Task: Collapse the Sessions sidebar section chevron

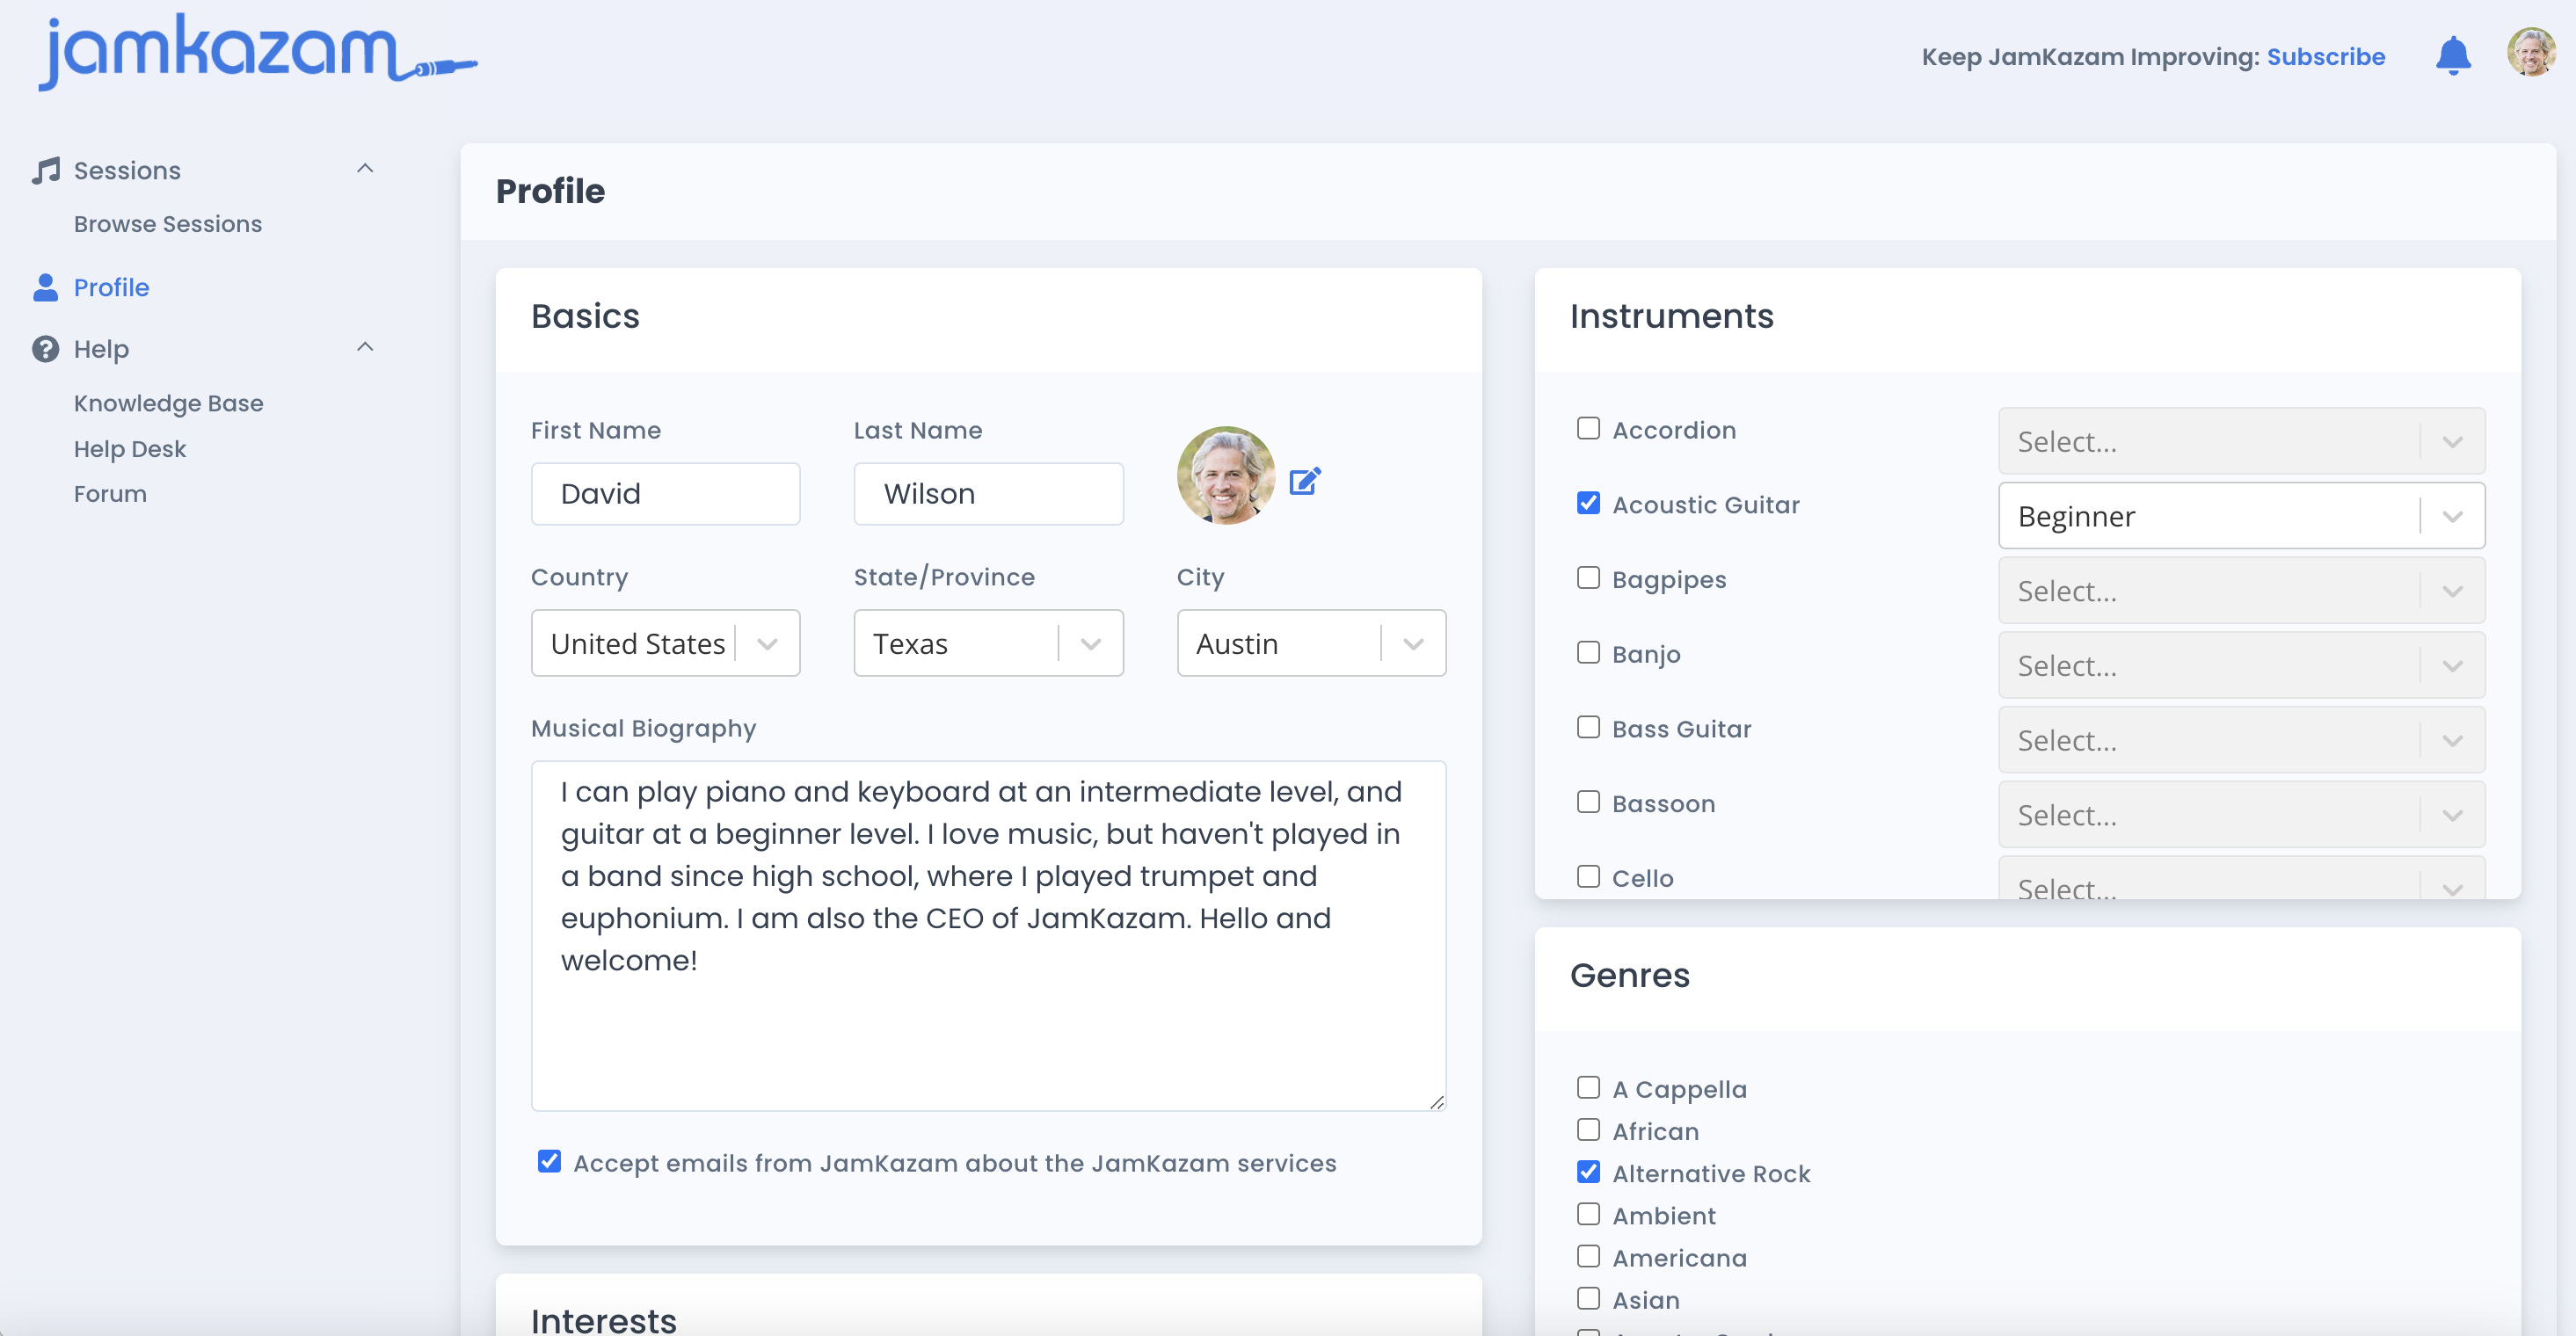Action: coord(365,169)
